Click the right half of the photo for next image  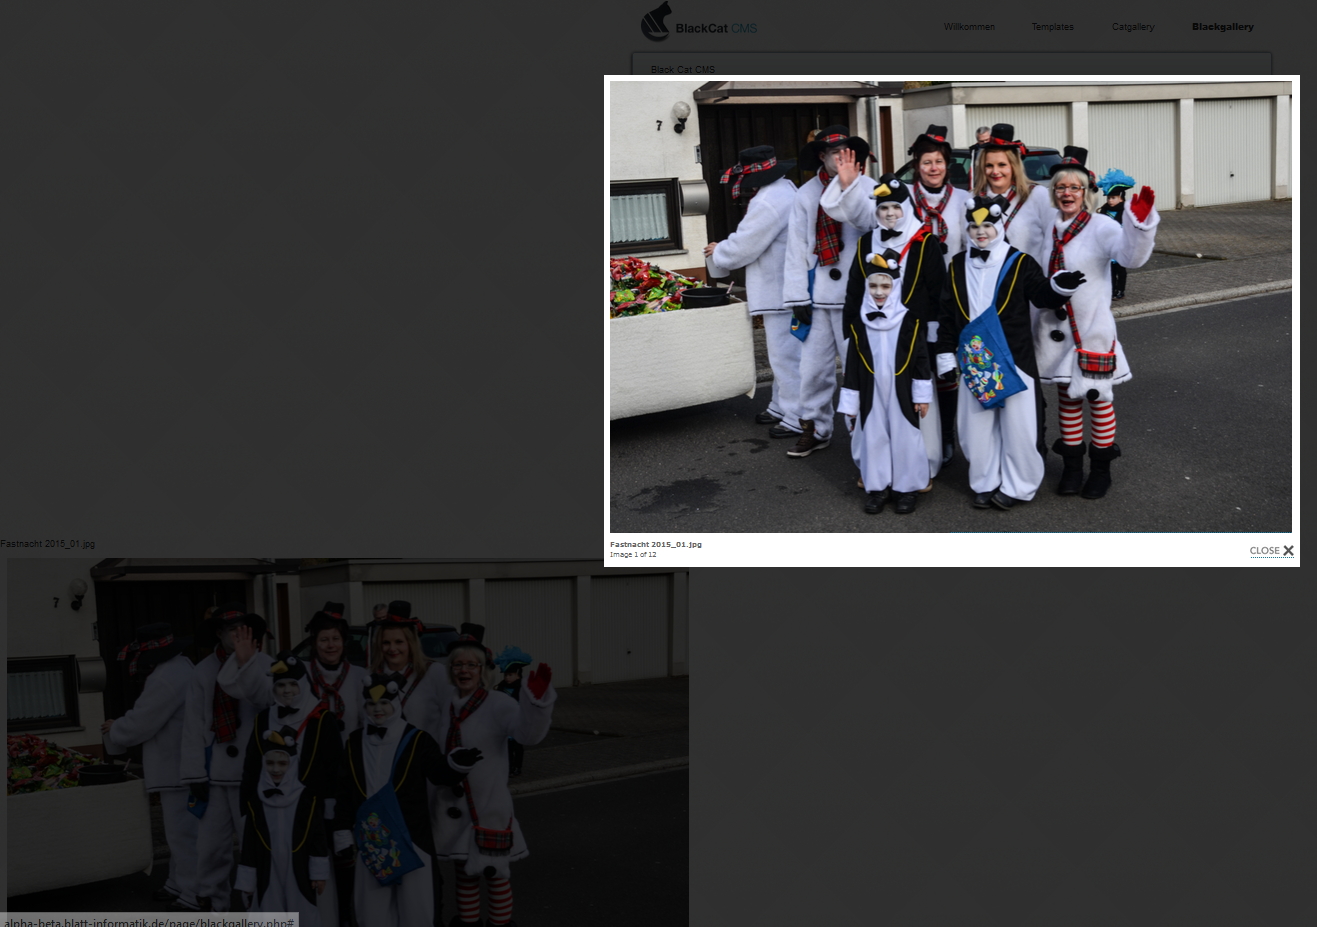(1120, 306)
